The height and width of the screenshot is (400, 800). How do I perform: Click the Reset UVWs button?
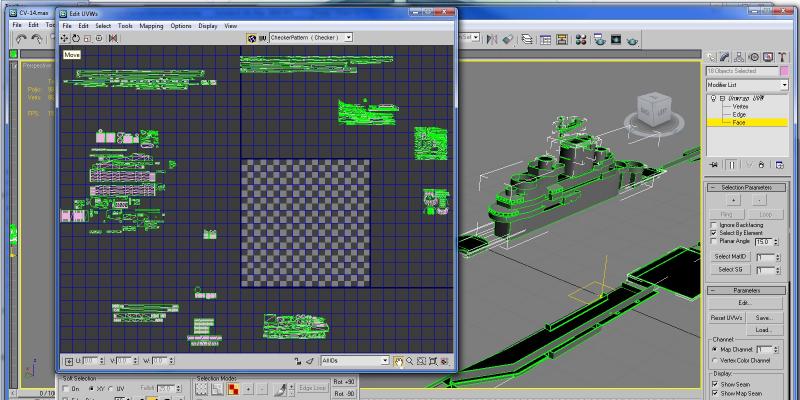point(727,317)
